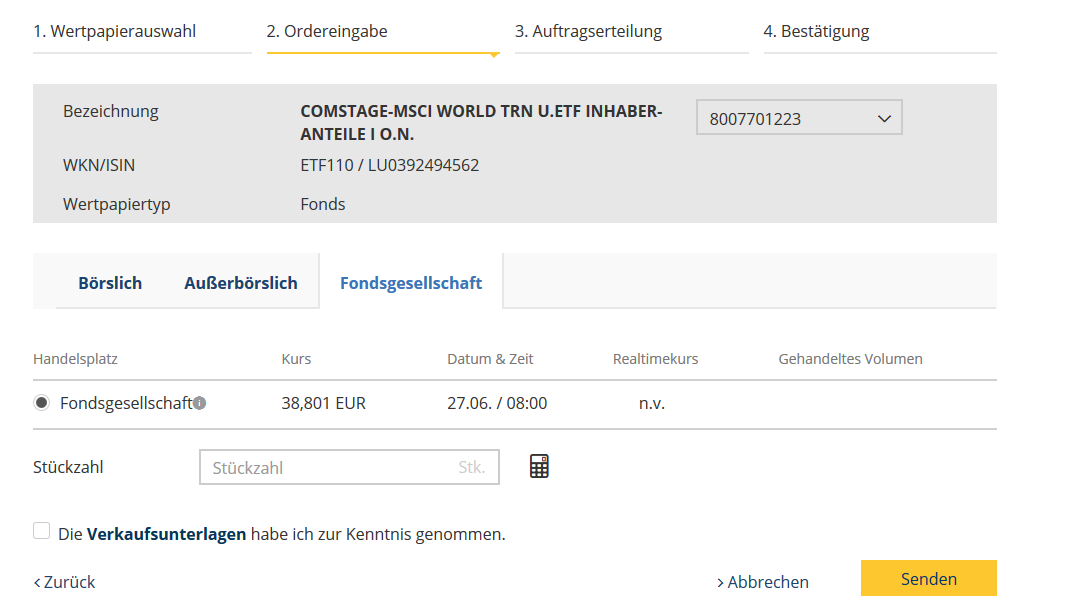Click the Datum & Zeit column header

490,359
